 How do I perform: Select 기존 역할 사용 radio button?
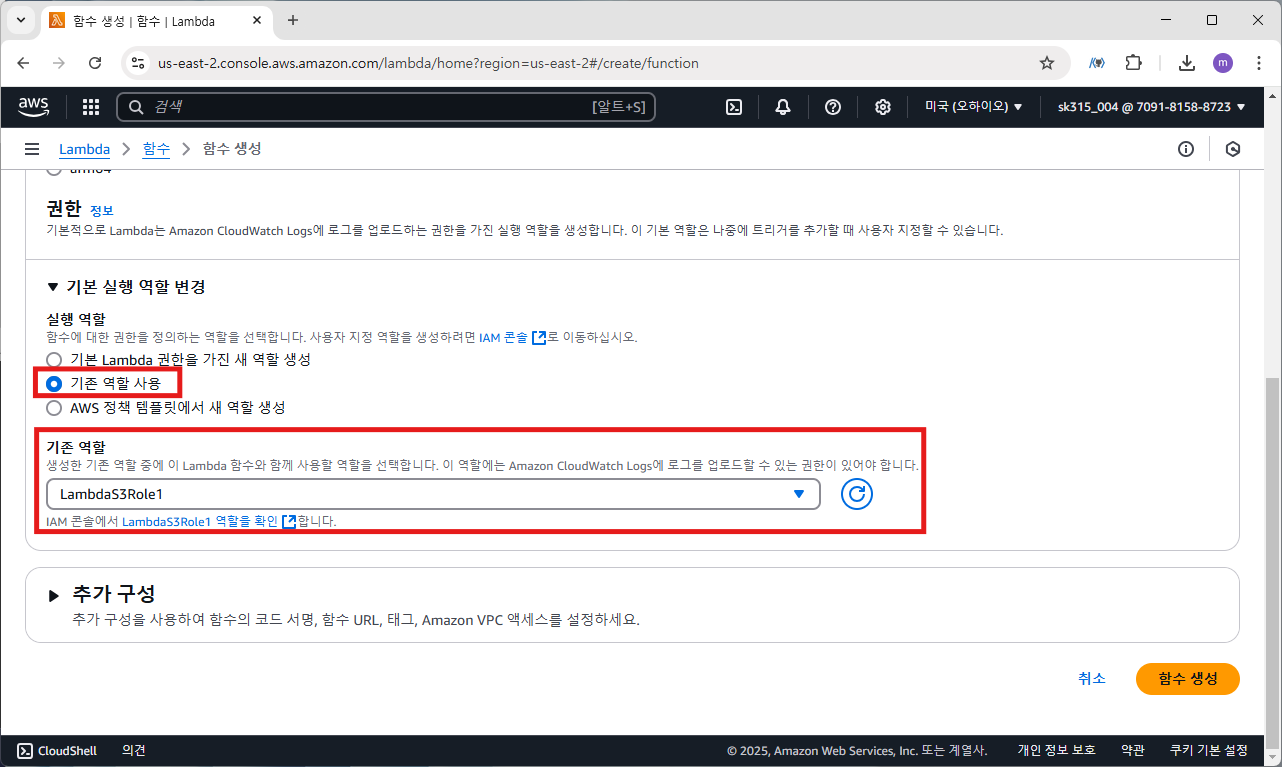point(54,383)
